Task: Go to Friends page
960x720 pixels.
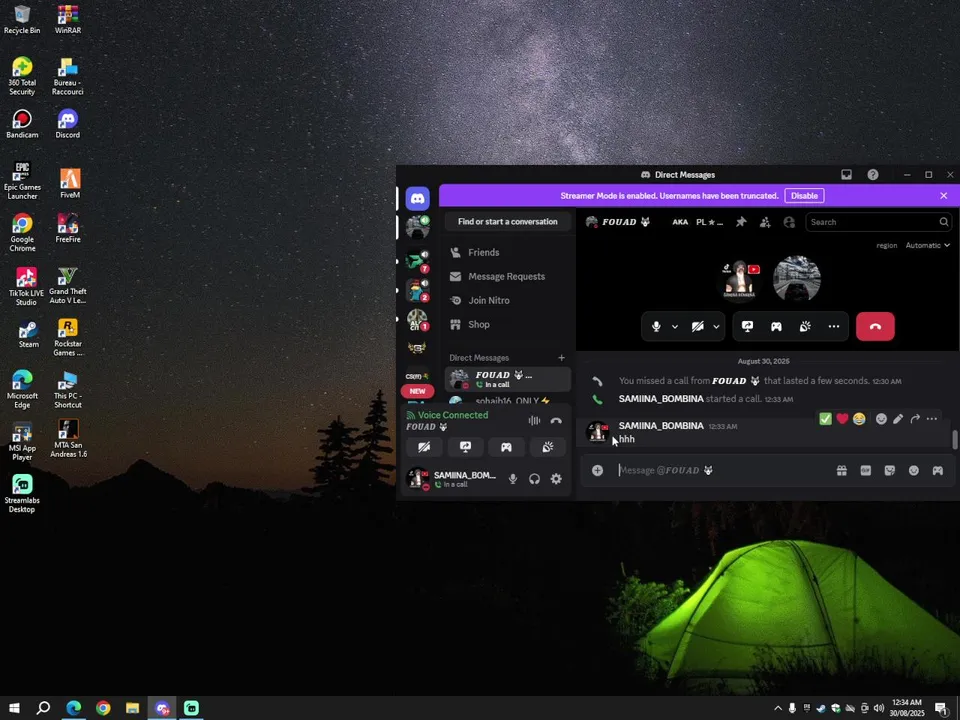Action: [x=508, y=252]
